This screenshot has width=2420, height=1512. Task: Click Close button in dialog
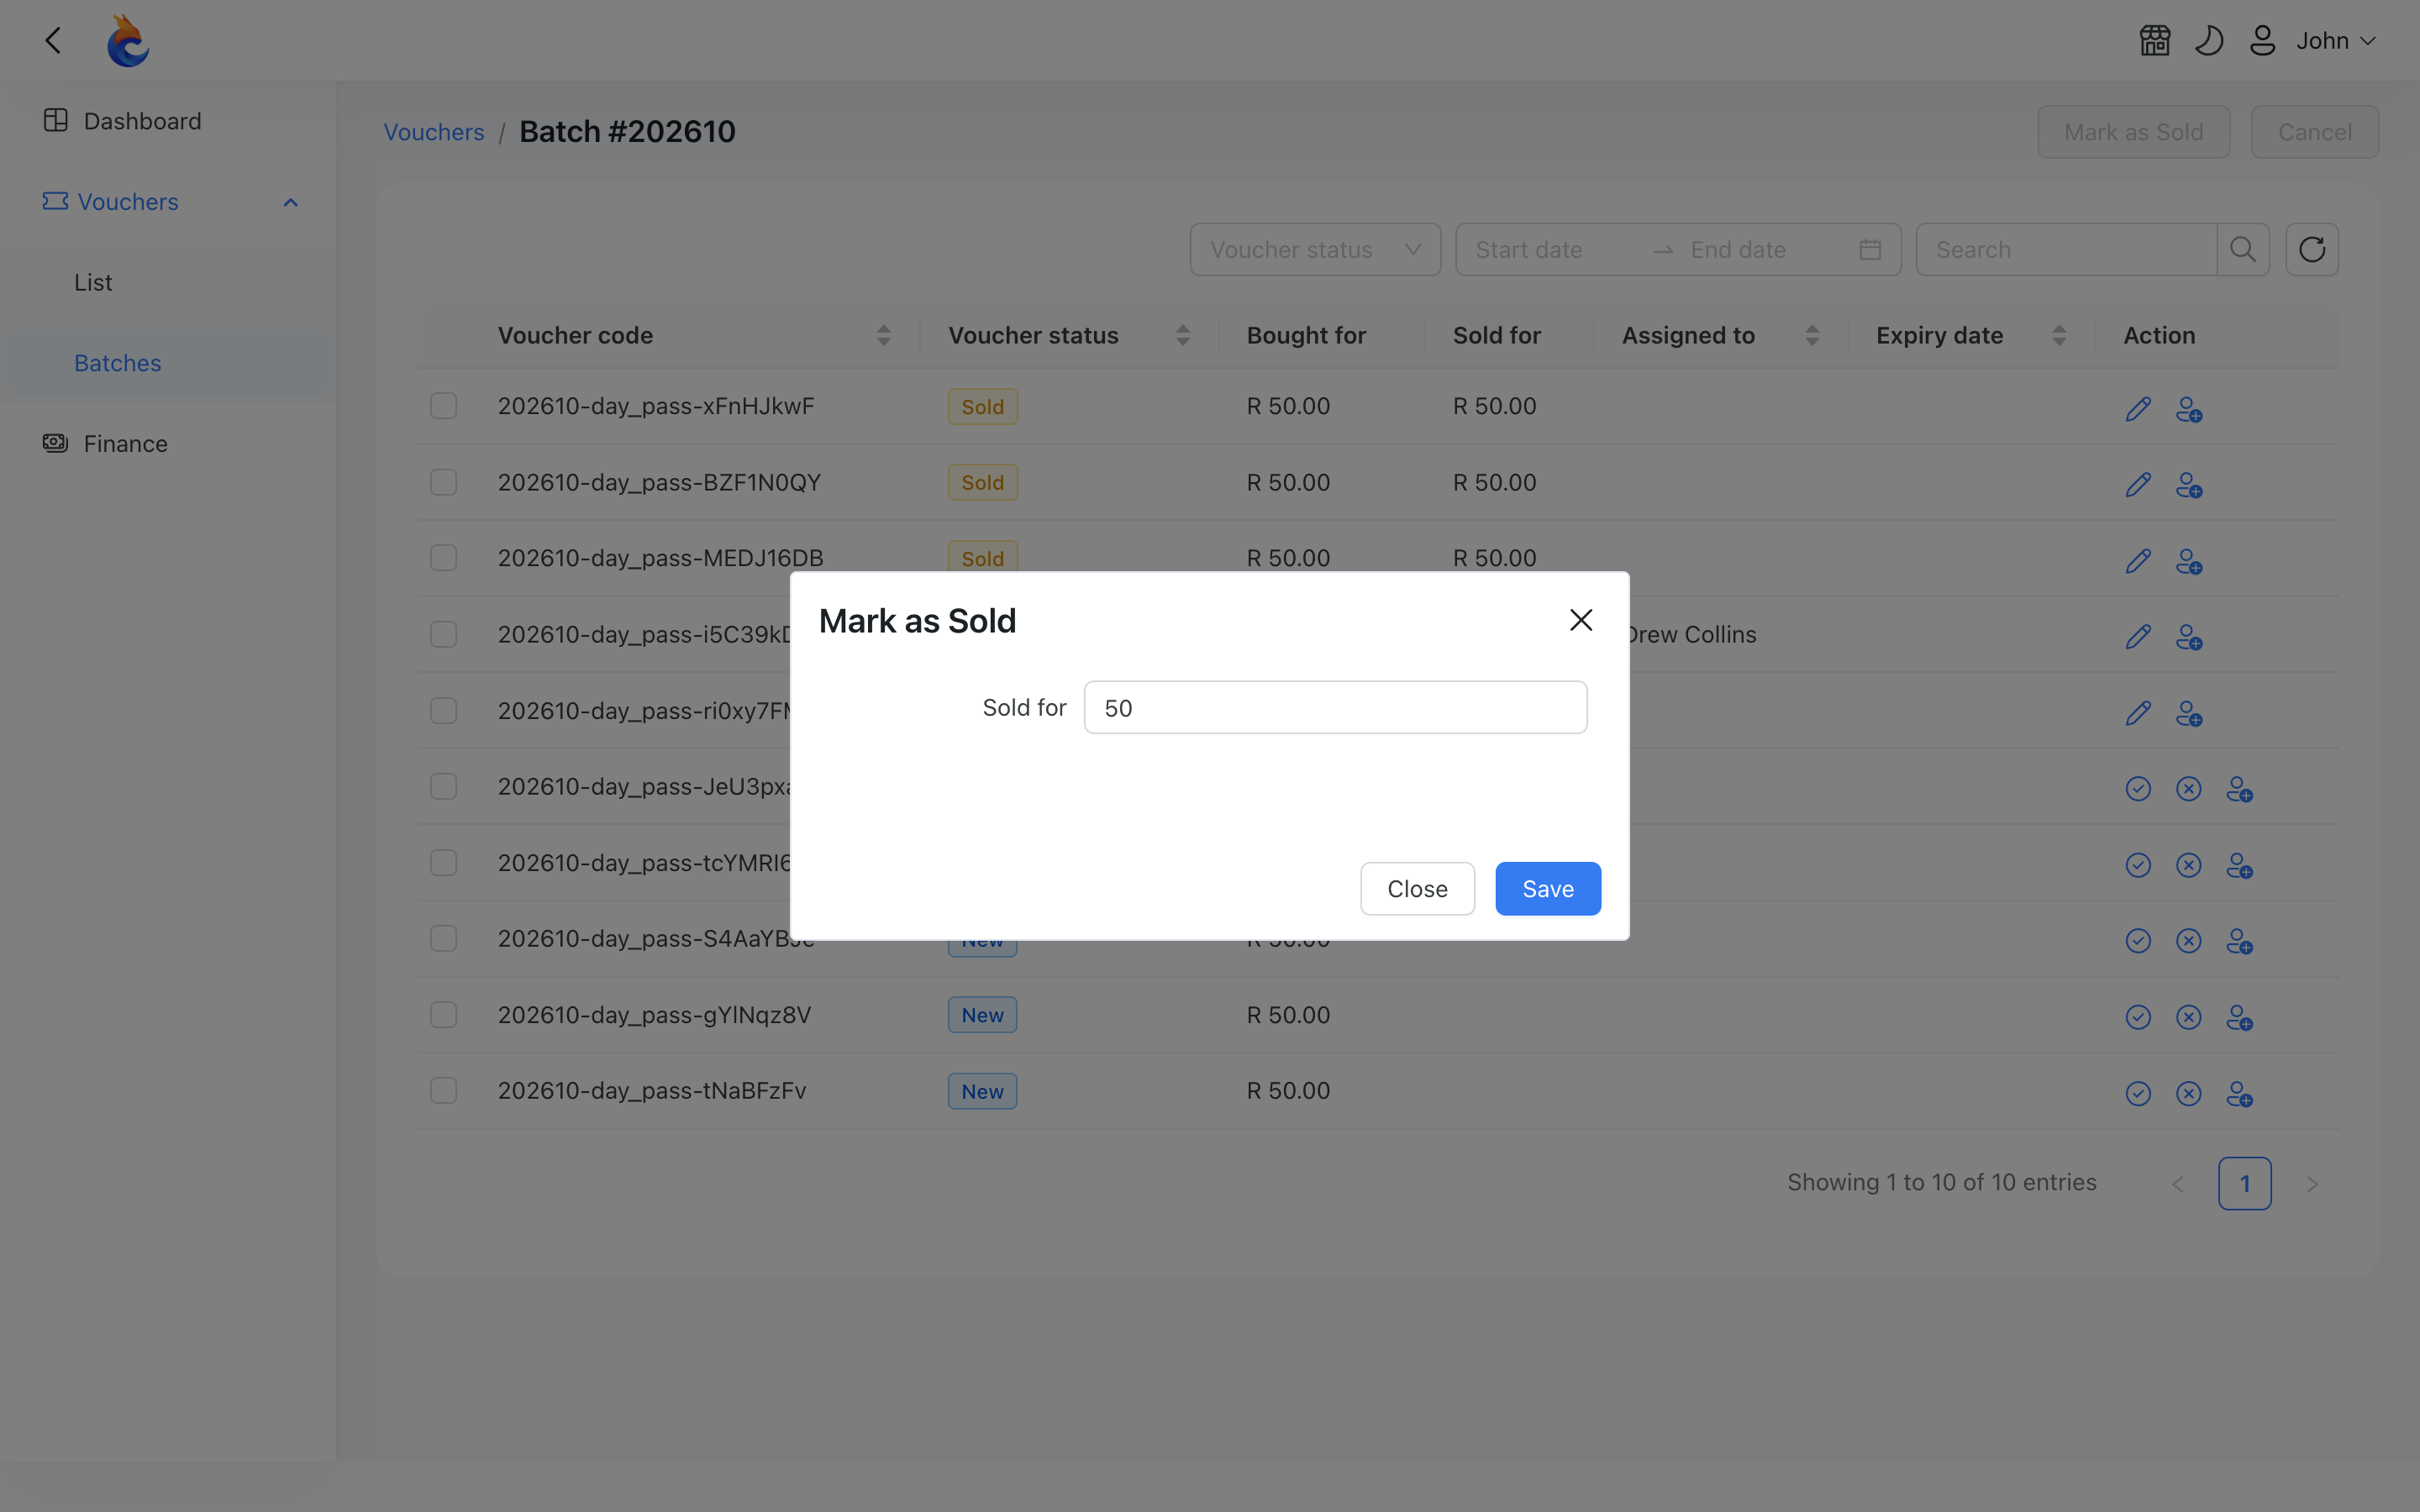point(1417,888)
